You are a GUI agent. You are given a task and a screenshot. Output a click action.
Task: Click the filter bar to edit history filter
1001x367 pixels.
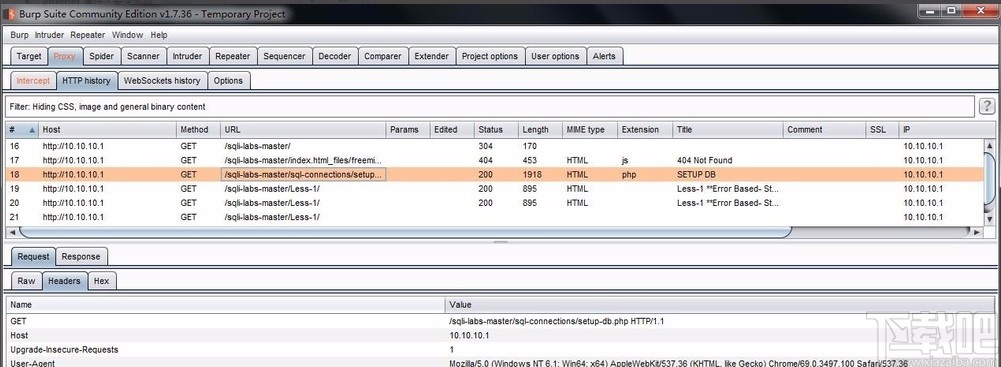[x=490, y=107]
